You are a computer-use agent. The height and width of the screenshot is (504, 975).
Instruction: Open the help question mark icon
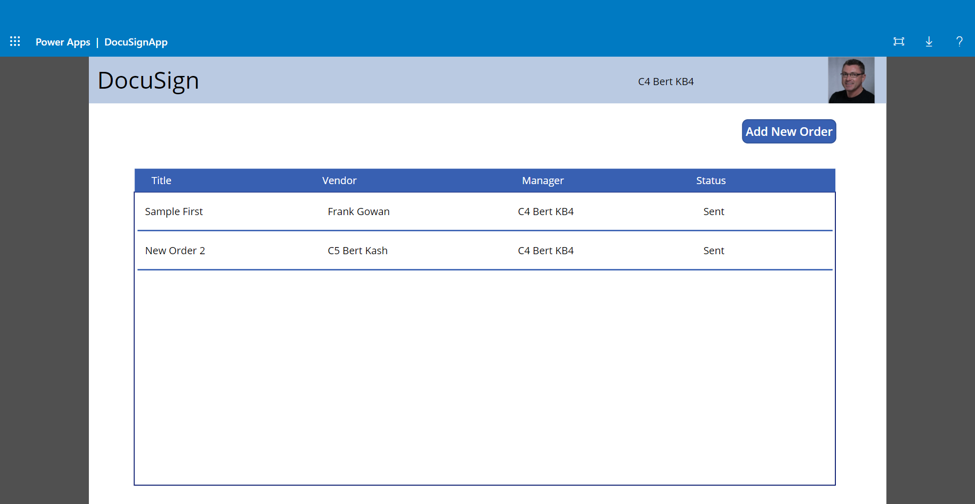(x=959, y=42)
